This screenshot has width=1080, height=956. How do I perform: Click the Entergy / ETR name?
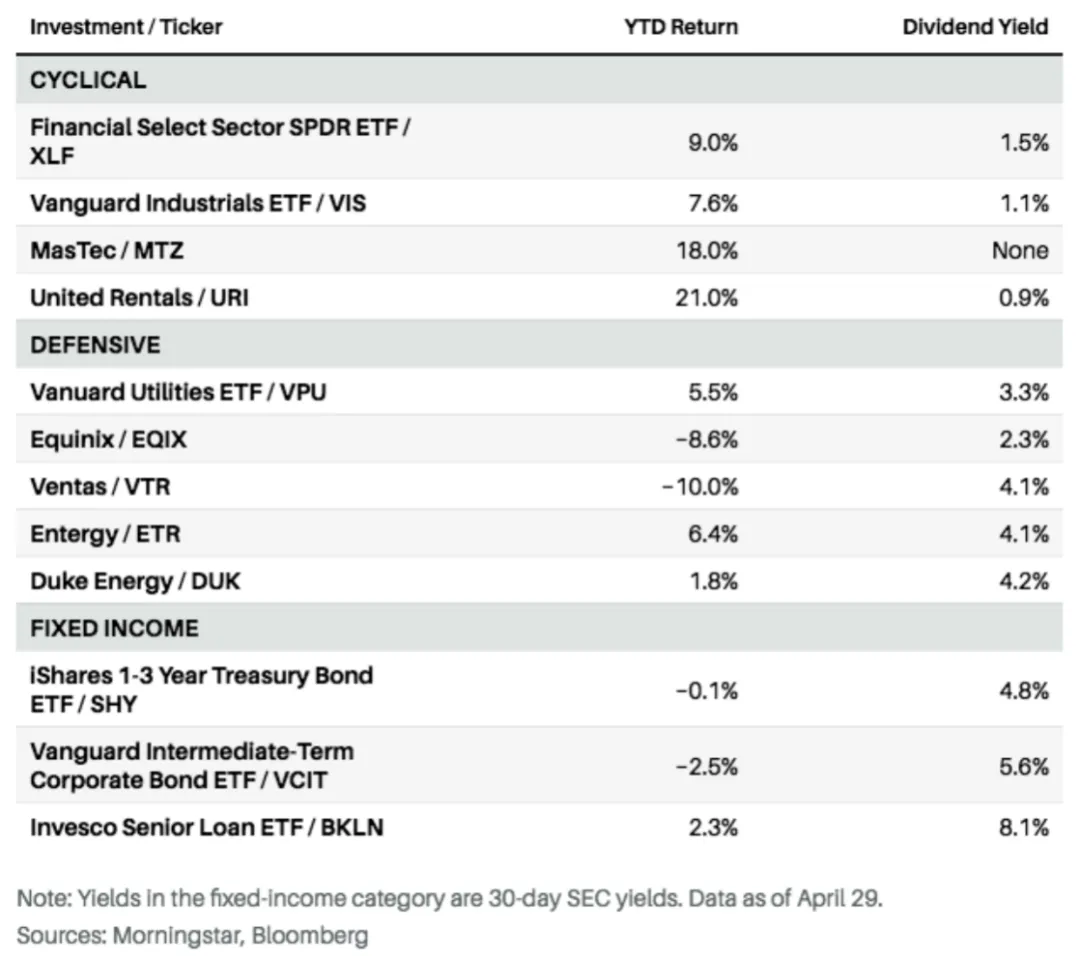[x=105, y=534]
